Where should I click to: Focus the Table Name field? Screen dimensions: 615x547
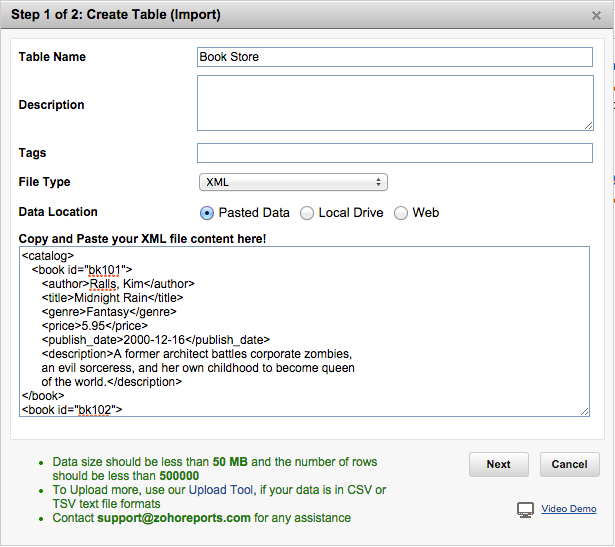click(395, 57)
